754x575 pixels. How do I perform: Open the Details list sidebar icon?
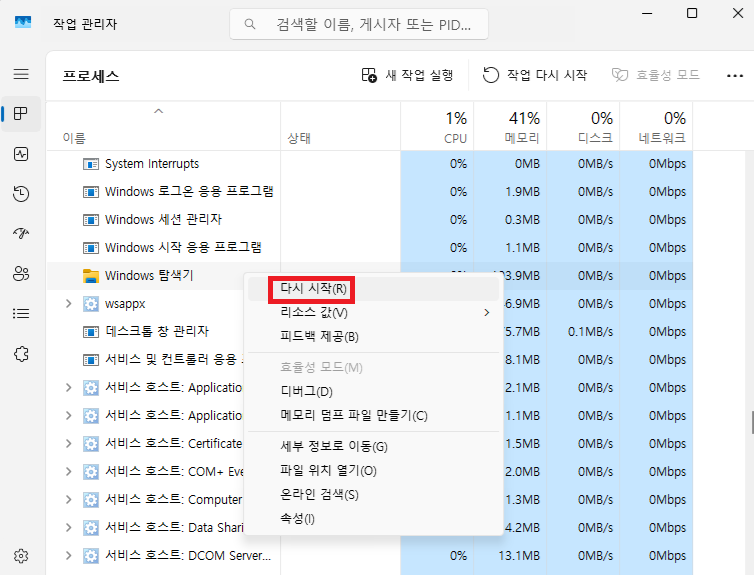coord(21,313)
